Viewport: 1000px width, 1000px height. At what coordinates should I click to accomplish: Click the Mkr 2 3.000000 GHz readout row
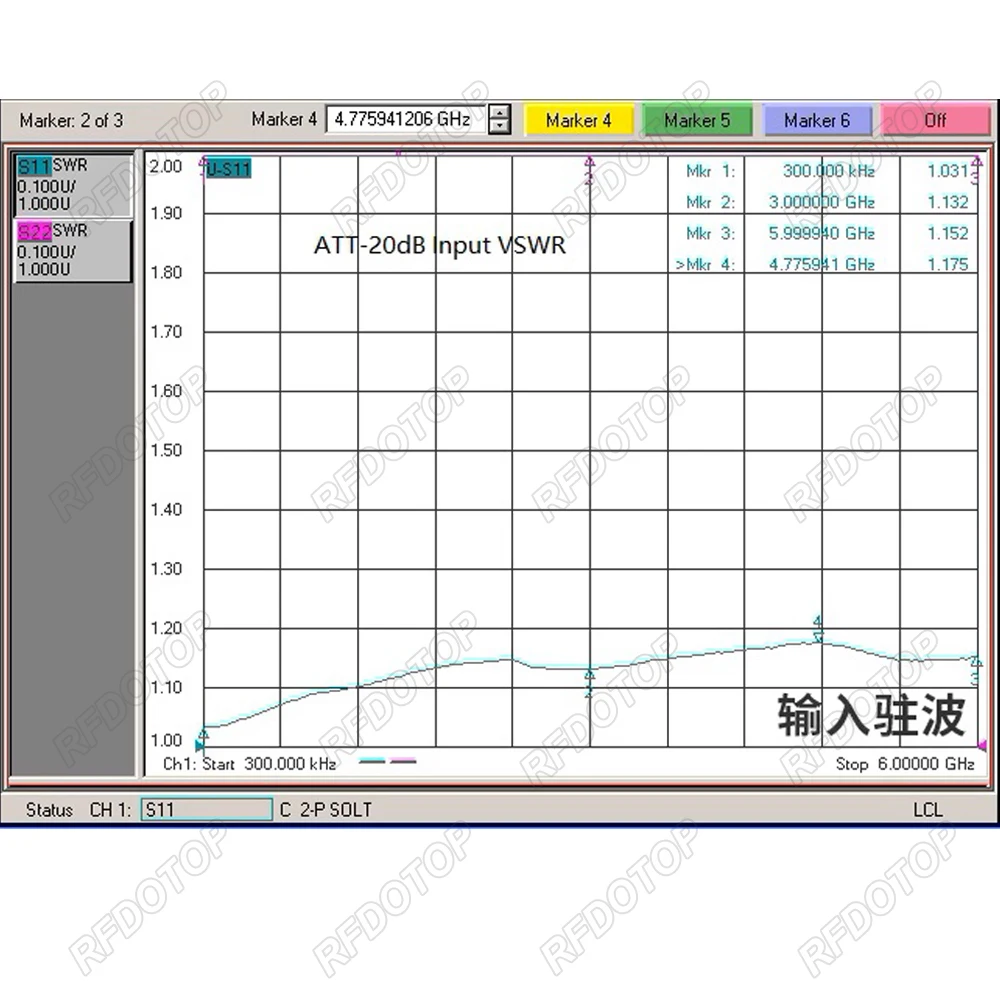coord(827,202)
